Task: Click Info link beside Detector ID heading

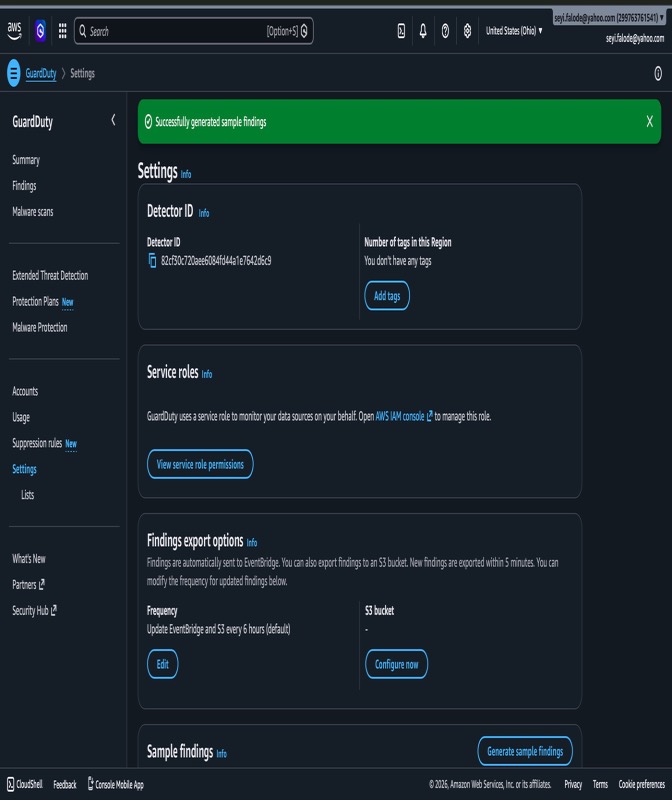Action: pos(204,213)
